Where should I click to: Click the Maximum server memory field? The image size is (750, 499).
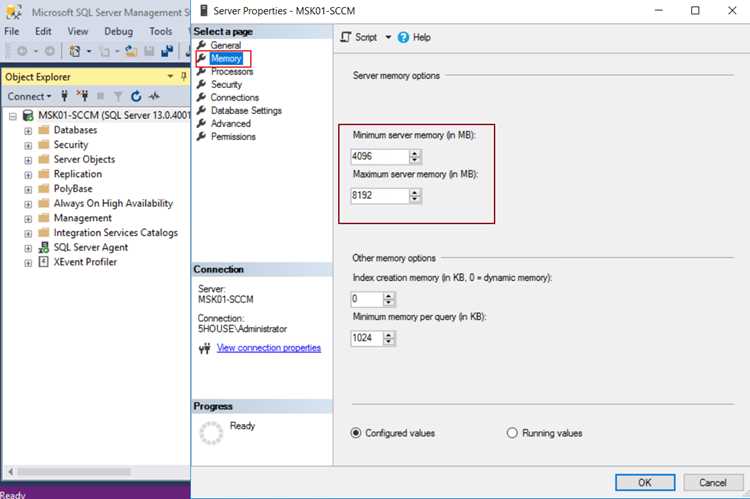coord(380,195)
